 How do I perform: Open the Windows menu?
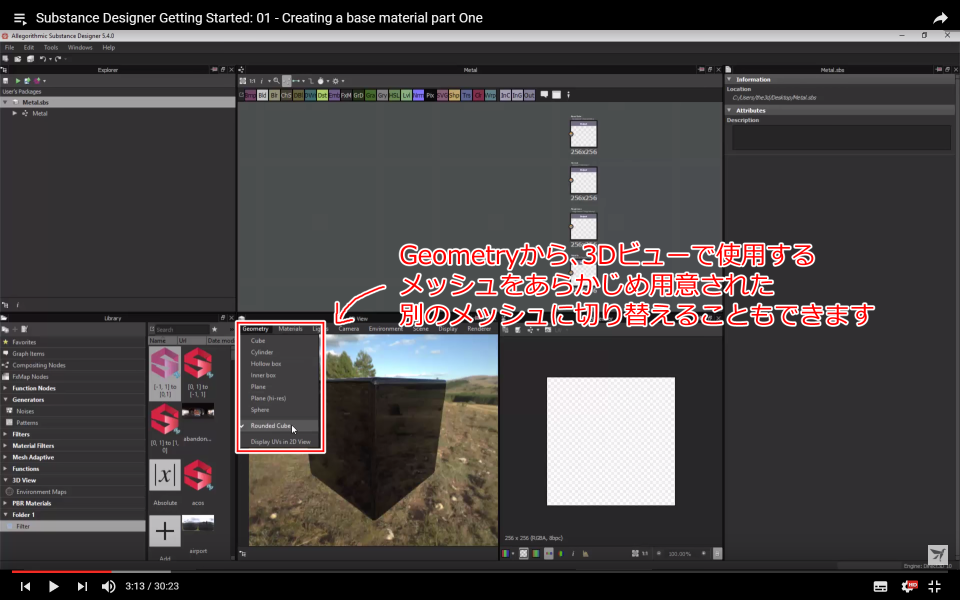pos(80,47)
